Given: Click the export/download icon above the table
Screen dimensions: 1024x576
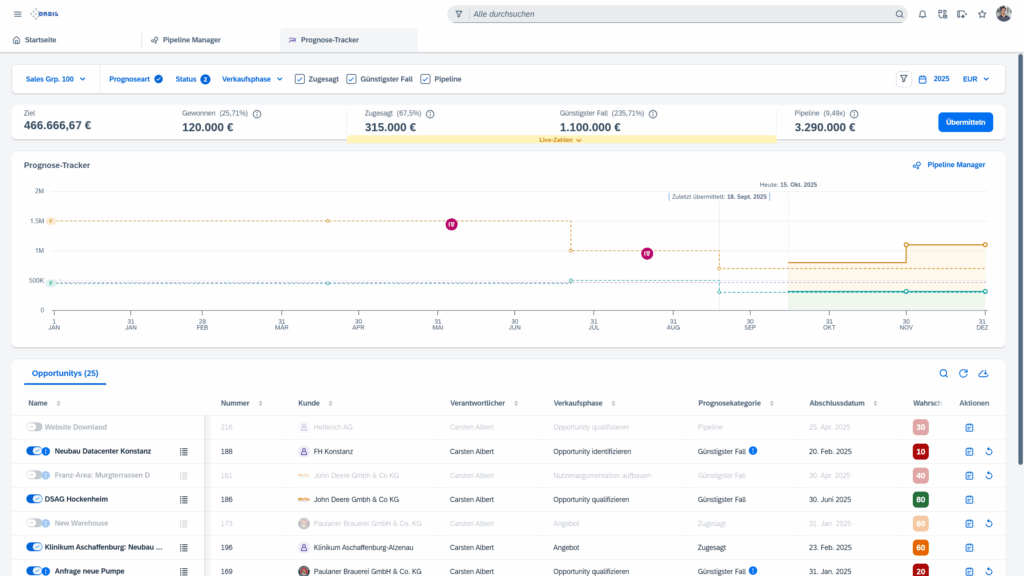Looking at the screenshot, I should [x=983, y=373].
